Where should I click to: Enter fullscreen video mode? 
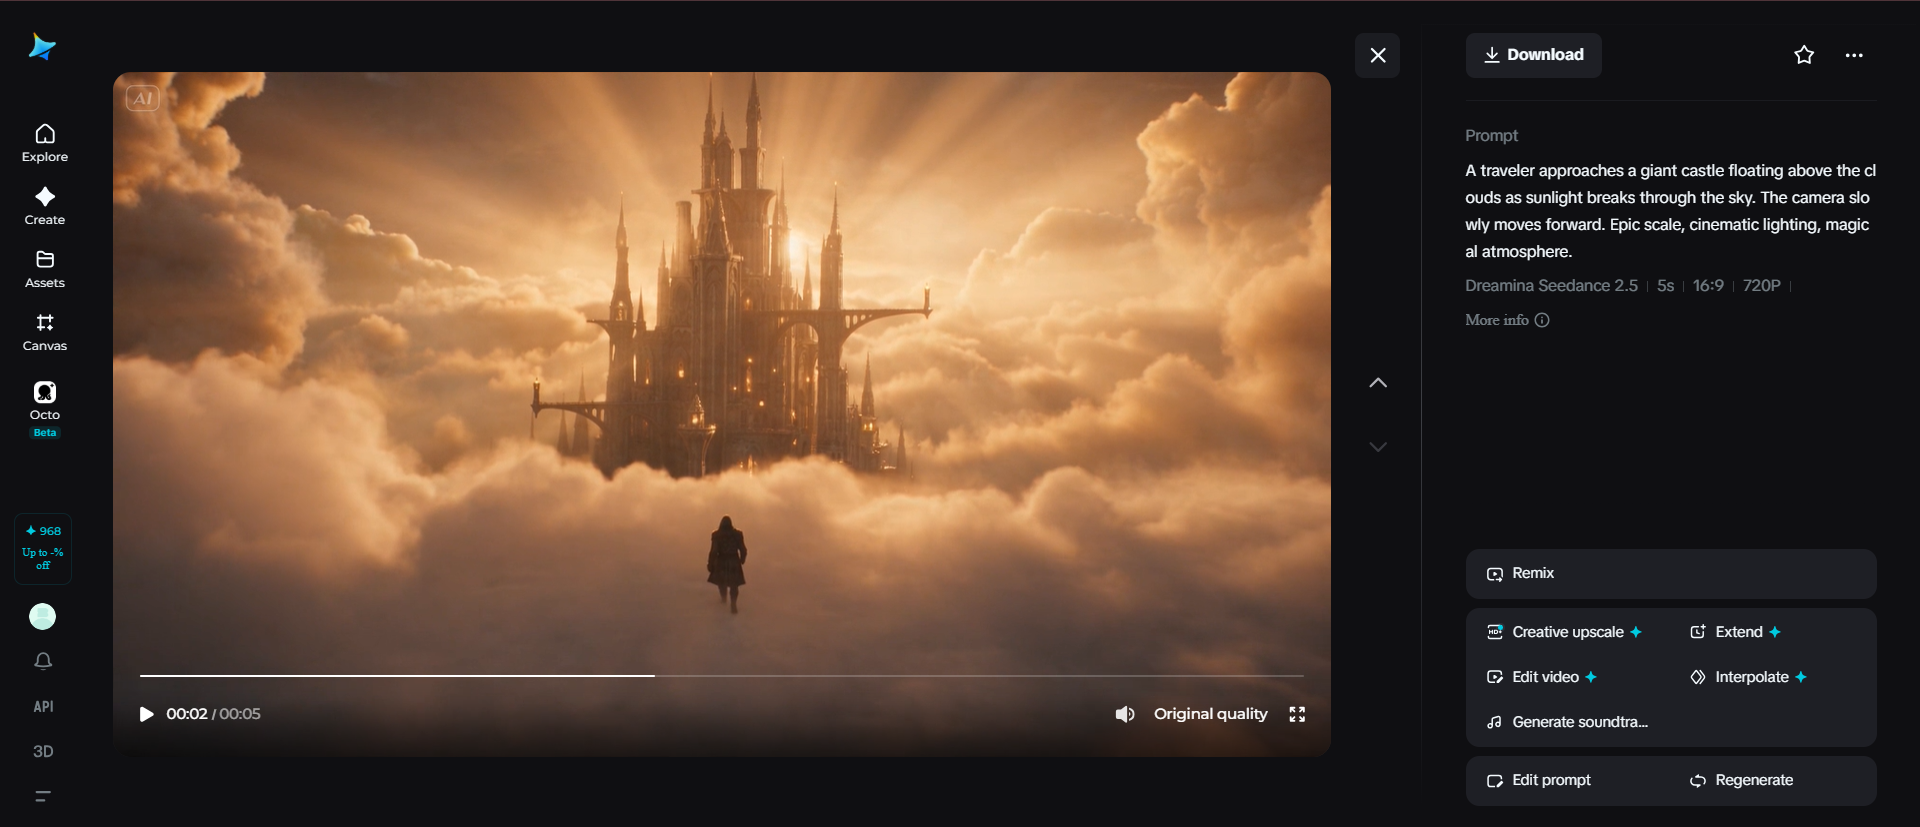1297,714
